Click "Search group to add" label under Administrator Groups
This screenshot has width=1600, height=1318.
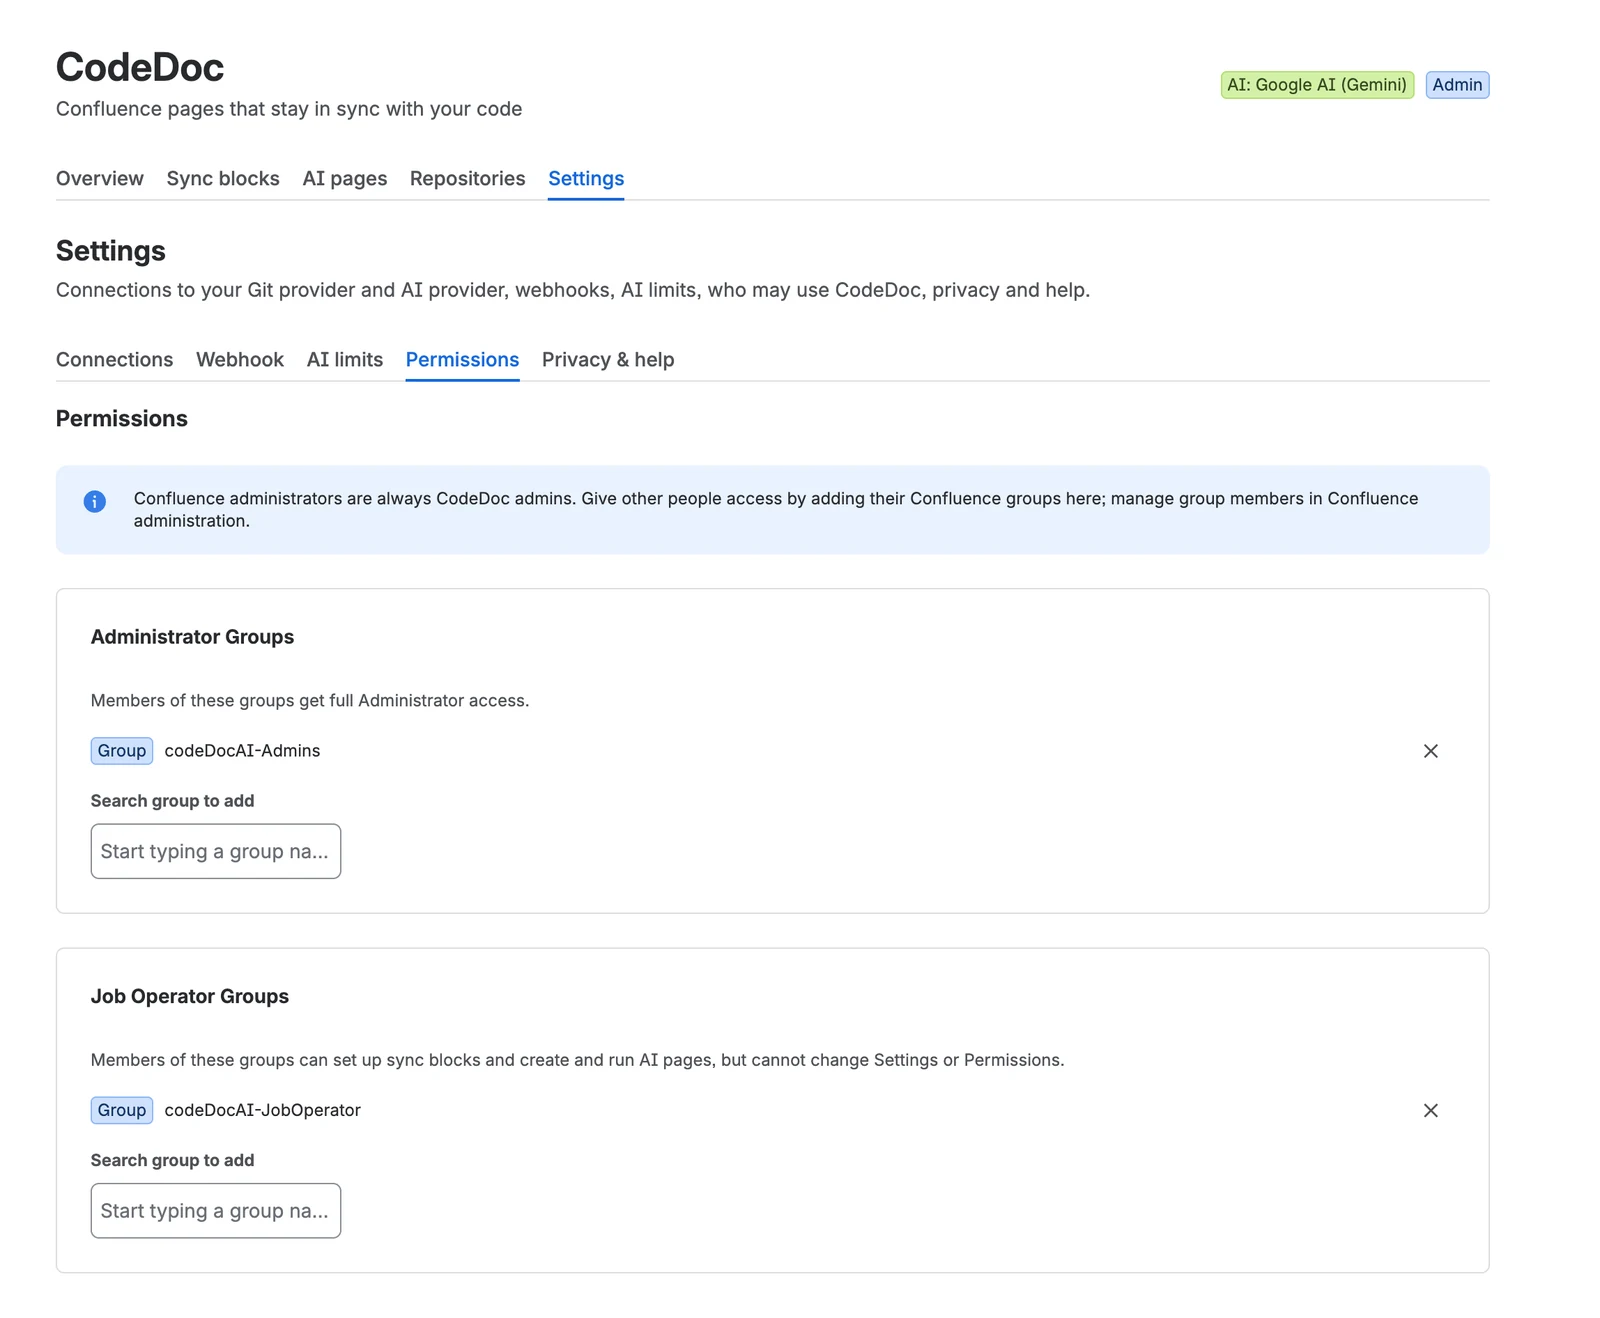click(x=172, y=801)
